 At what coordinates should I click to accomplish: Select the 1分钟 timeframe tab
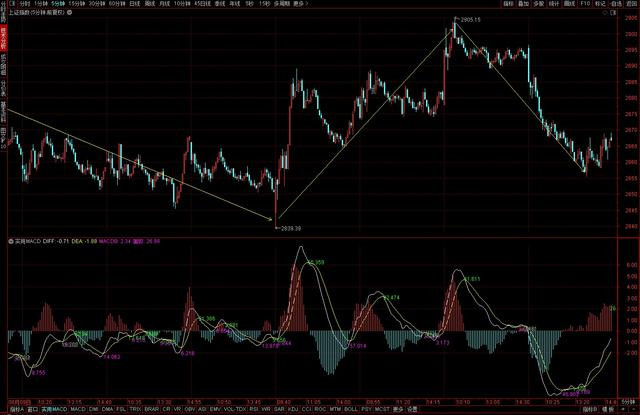click(x=41, y=4)
